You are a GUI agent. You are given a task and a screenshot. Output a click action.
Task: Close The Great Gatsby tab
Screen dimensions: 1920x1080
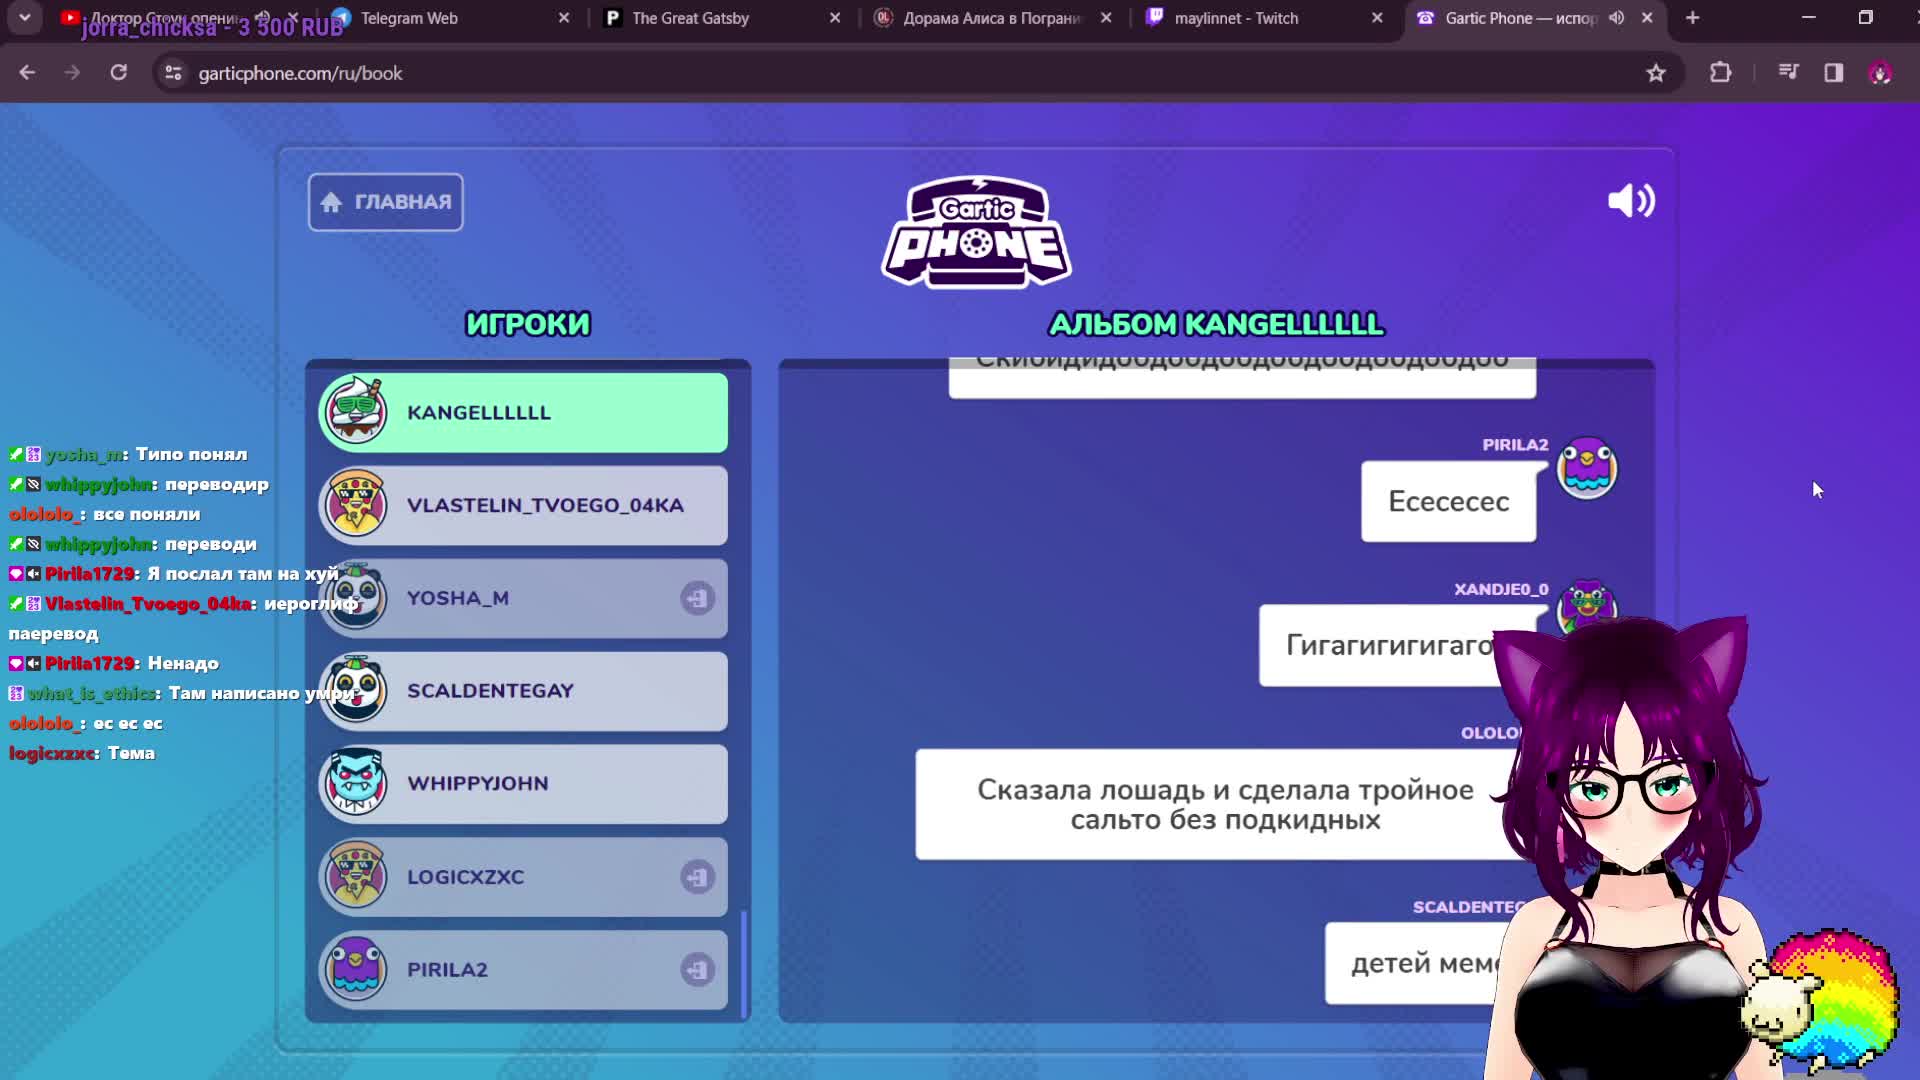835,18
